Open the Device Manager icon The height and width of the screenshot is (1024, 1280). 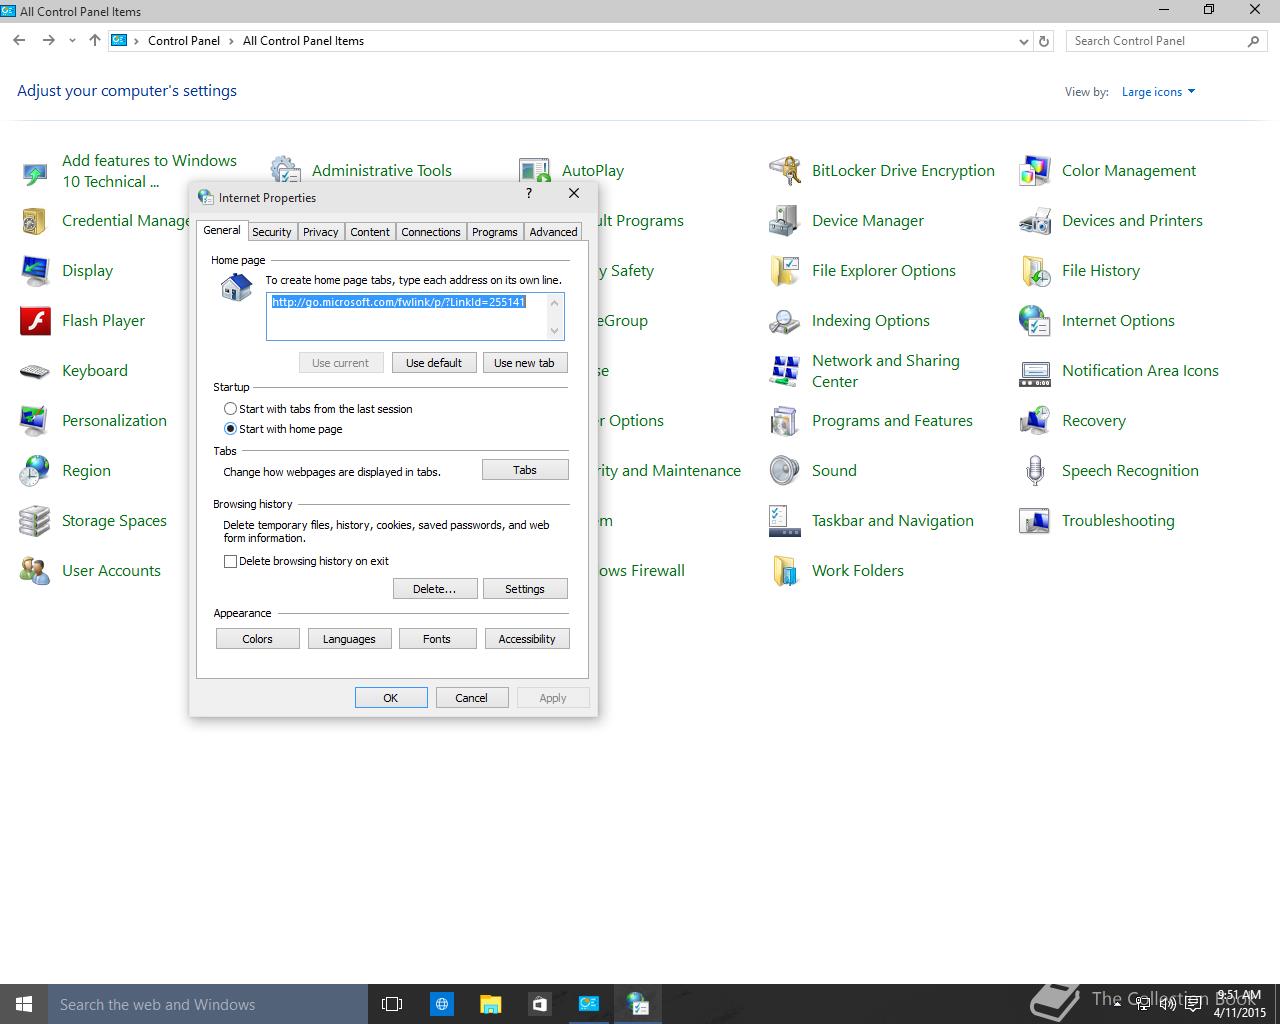[x=785, y=221]
